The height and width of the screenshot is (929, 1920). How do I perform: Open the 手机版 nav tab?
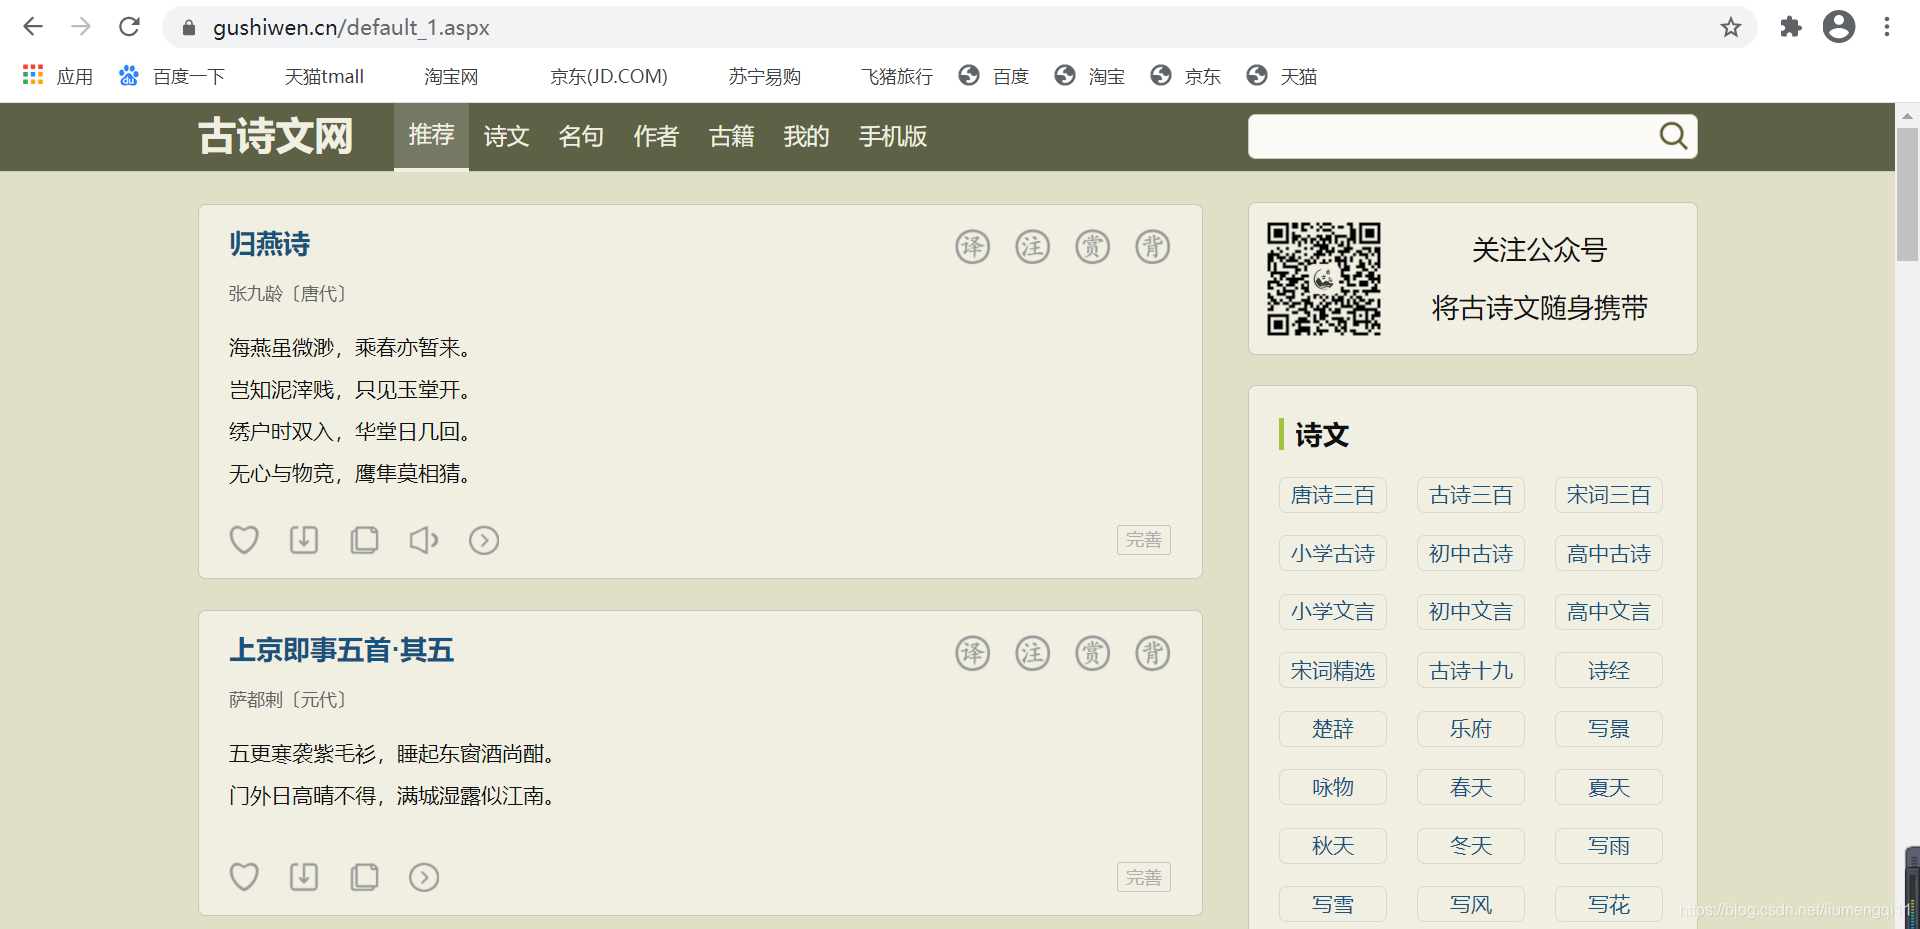(893, 136)
